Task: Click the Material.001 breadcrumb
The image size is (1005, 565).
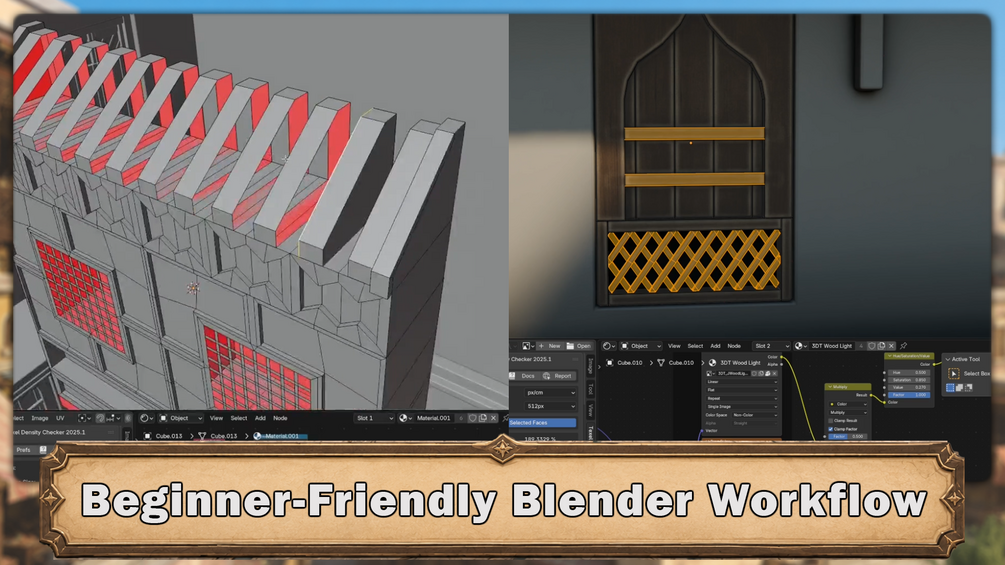Action: (276, 436)
